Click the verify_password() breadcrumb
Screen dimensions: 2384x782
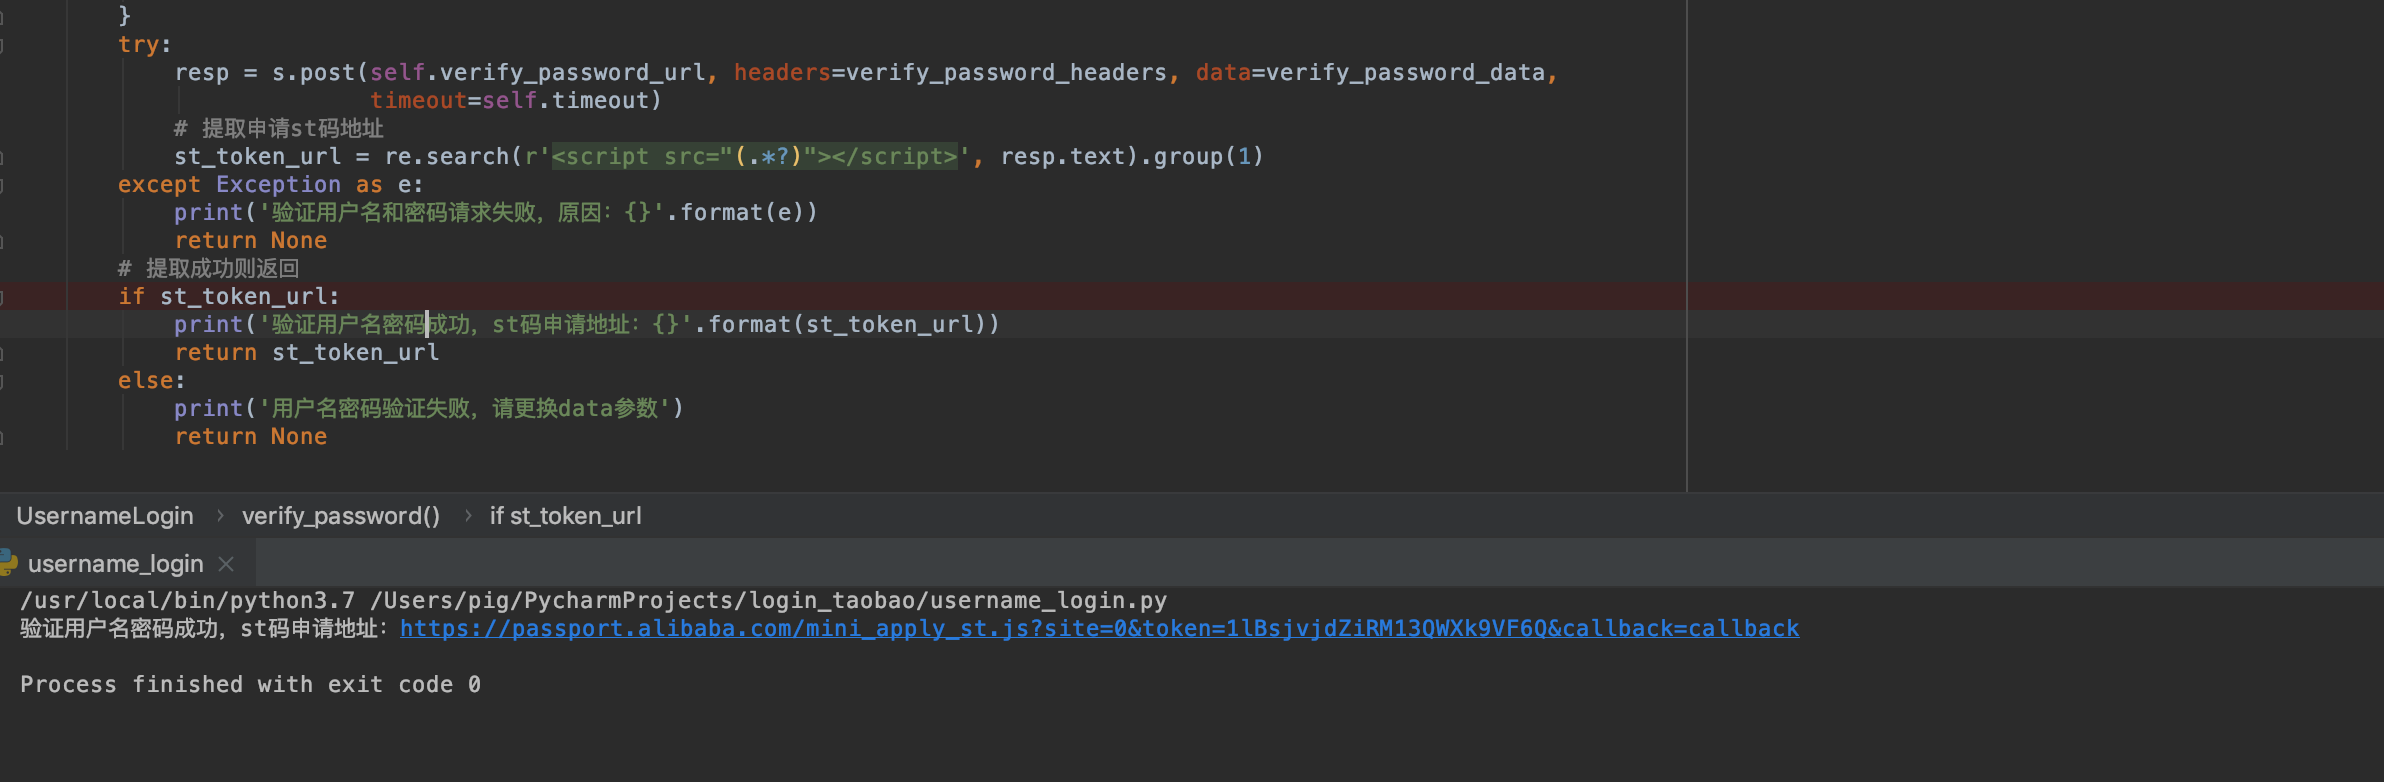[x=341, y=516]
